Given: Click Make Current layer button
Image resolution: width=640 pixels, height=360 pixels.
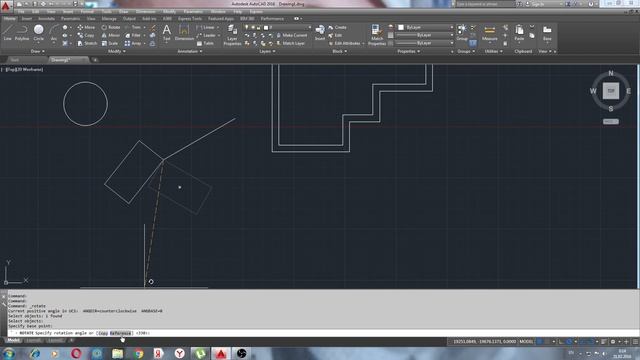Looking at the screenshot, I should coord(291,36).
